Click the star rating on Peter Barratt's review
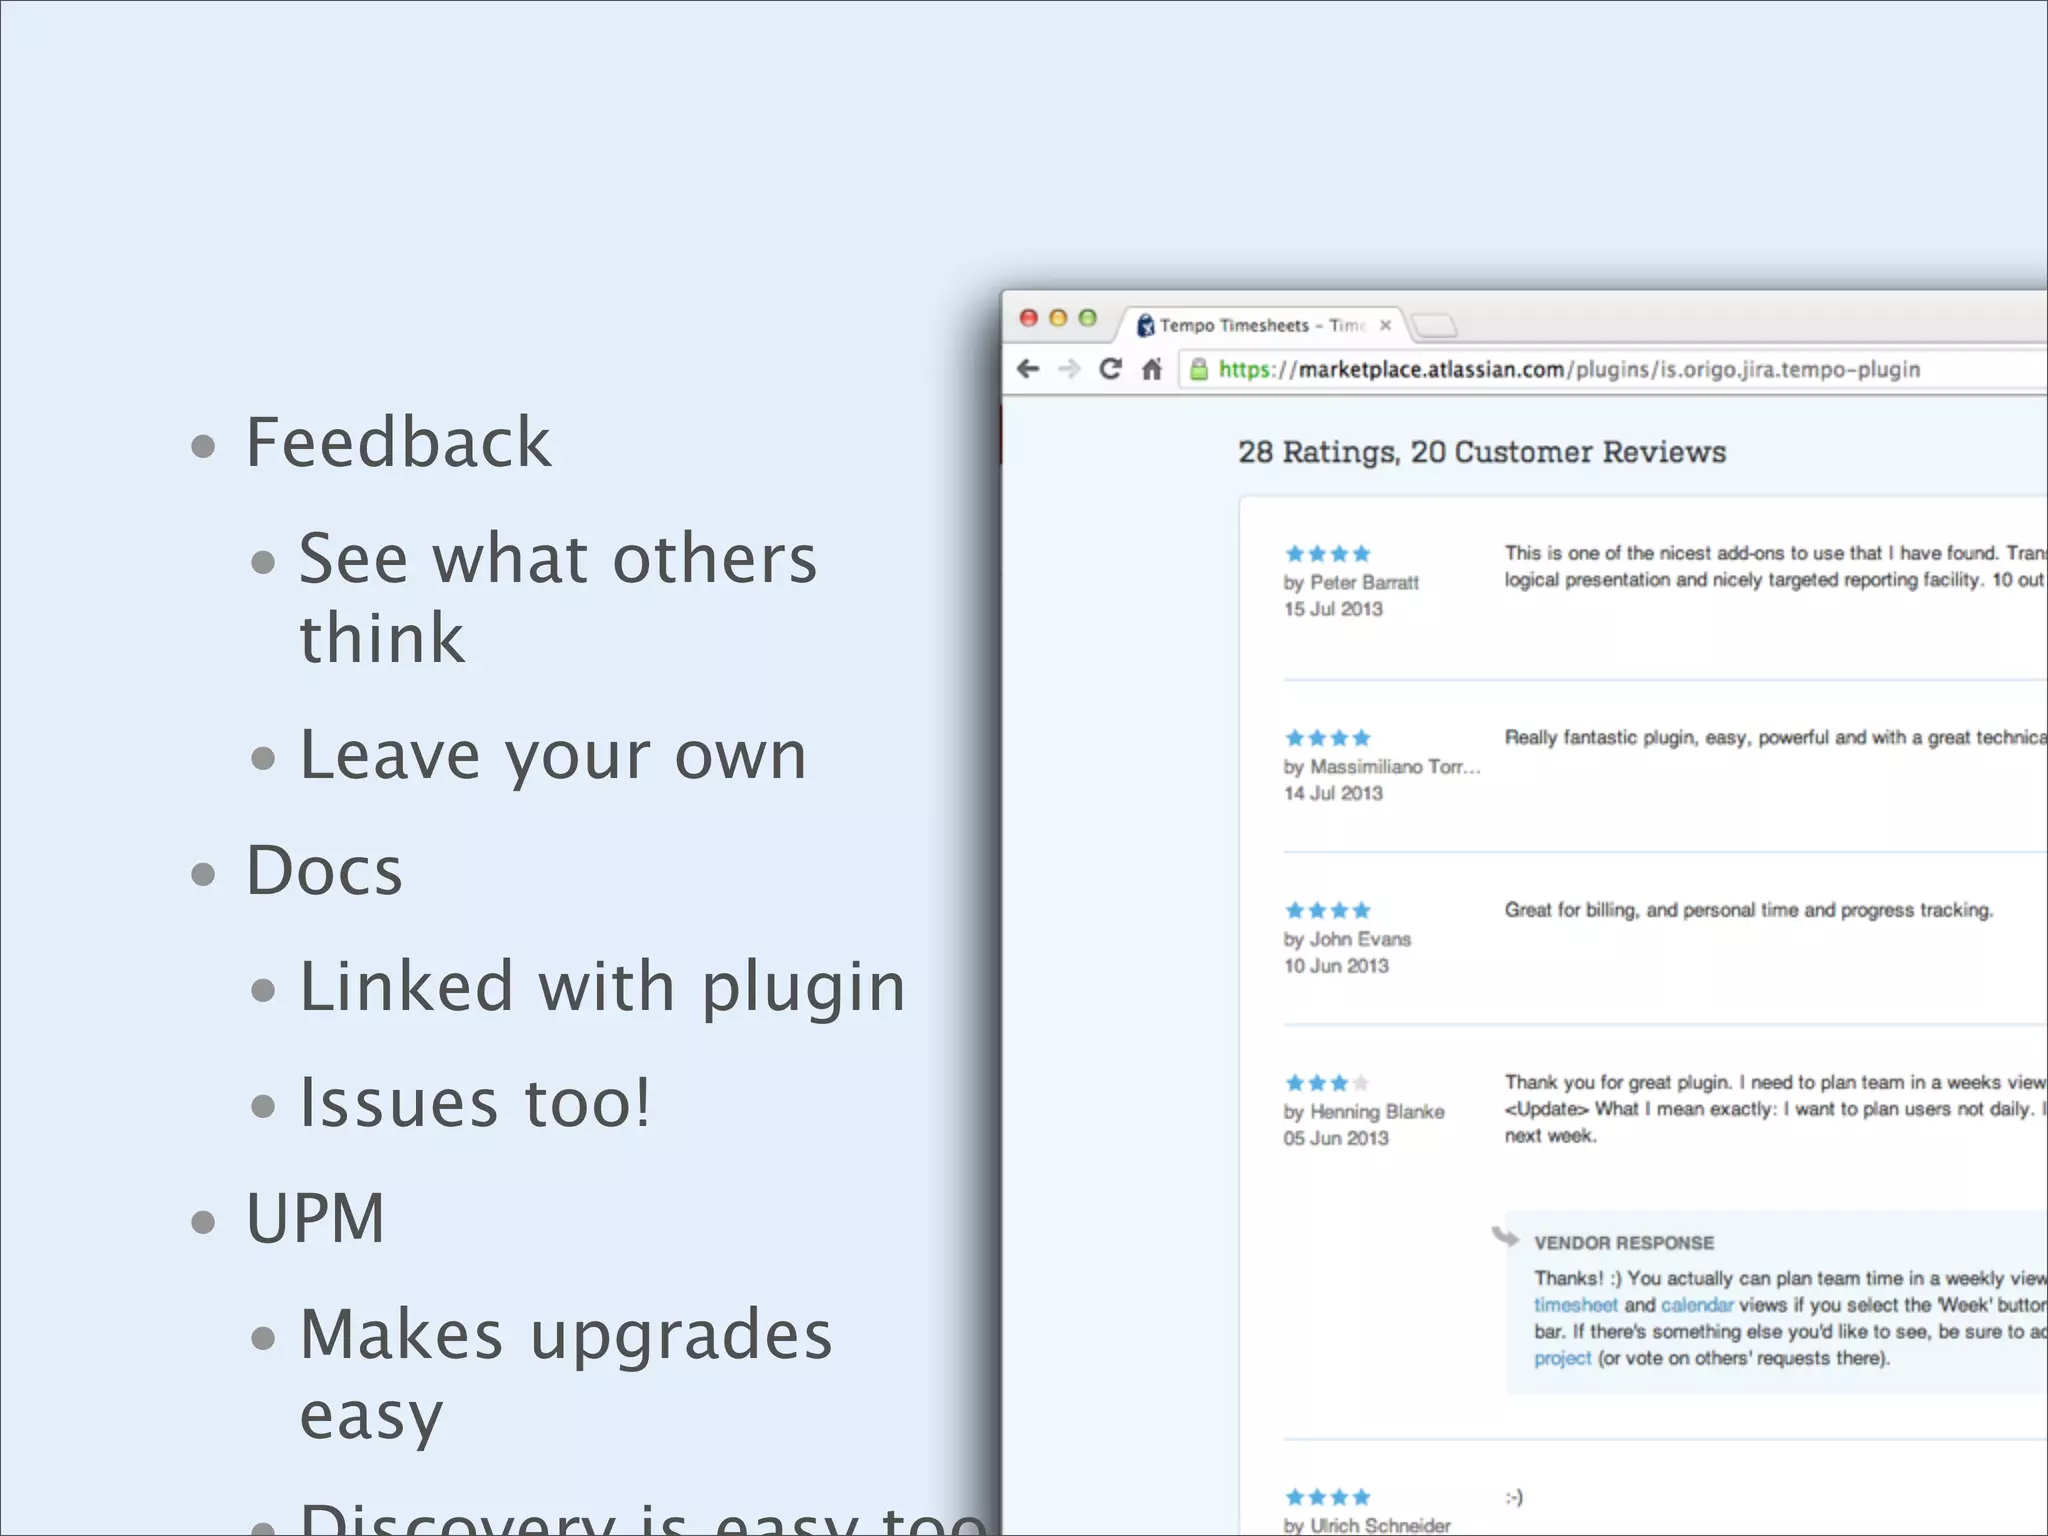This screenshot has width=2048, height=1536. (1327, 553)
